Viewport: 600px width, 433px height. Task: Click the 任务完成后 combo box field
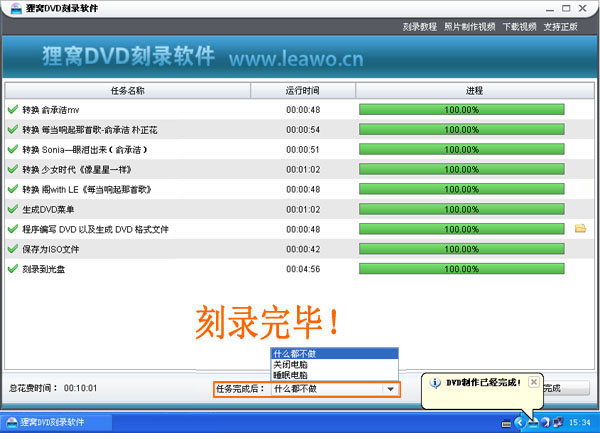coord(334,389)
